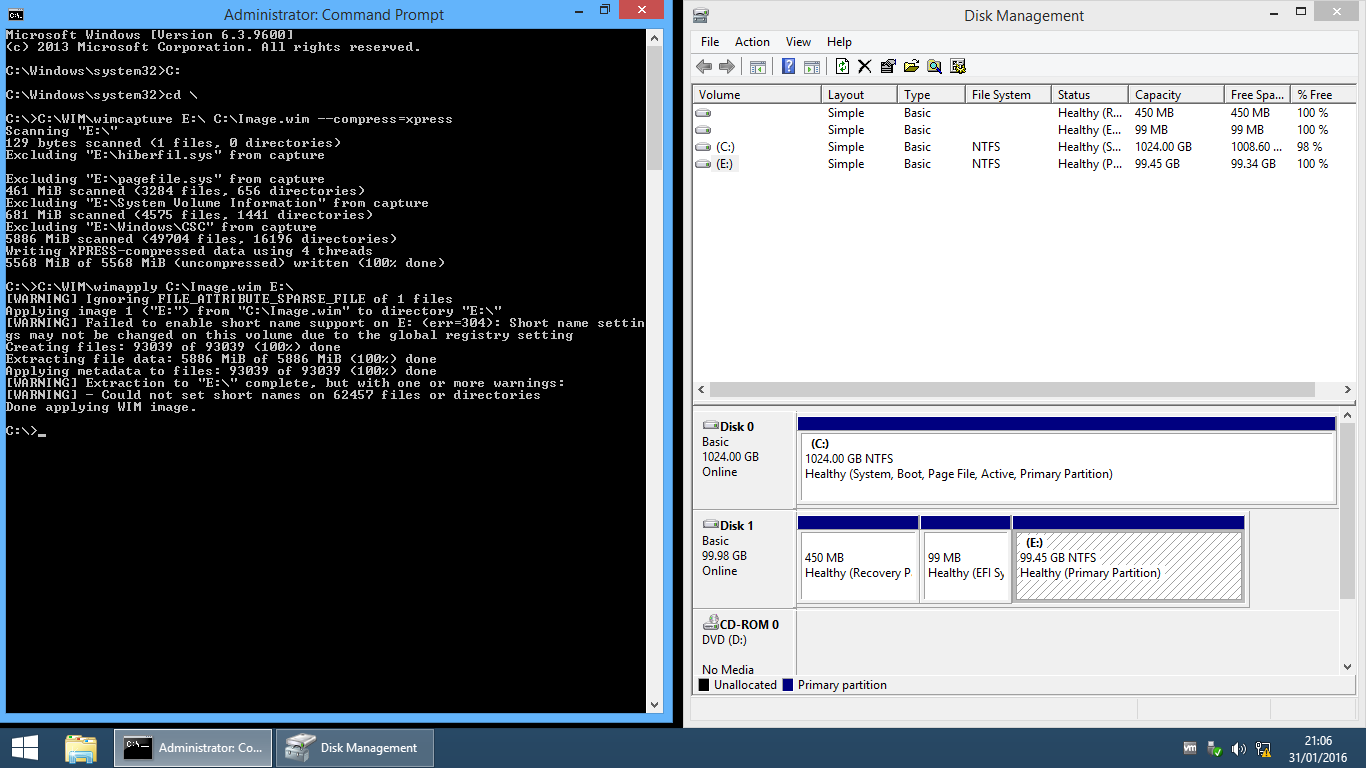Open File Explorer from the taskbar
This screenshot has width=1366, height=768.
[x=81, y=748]
